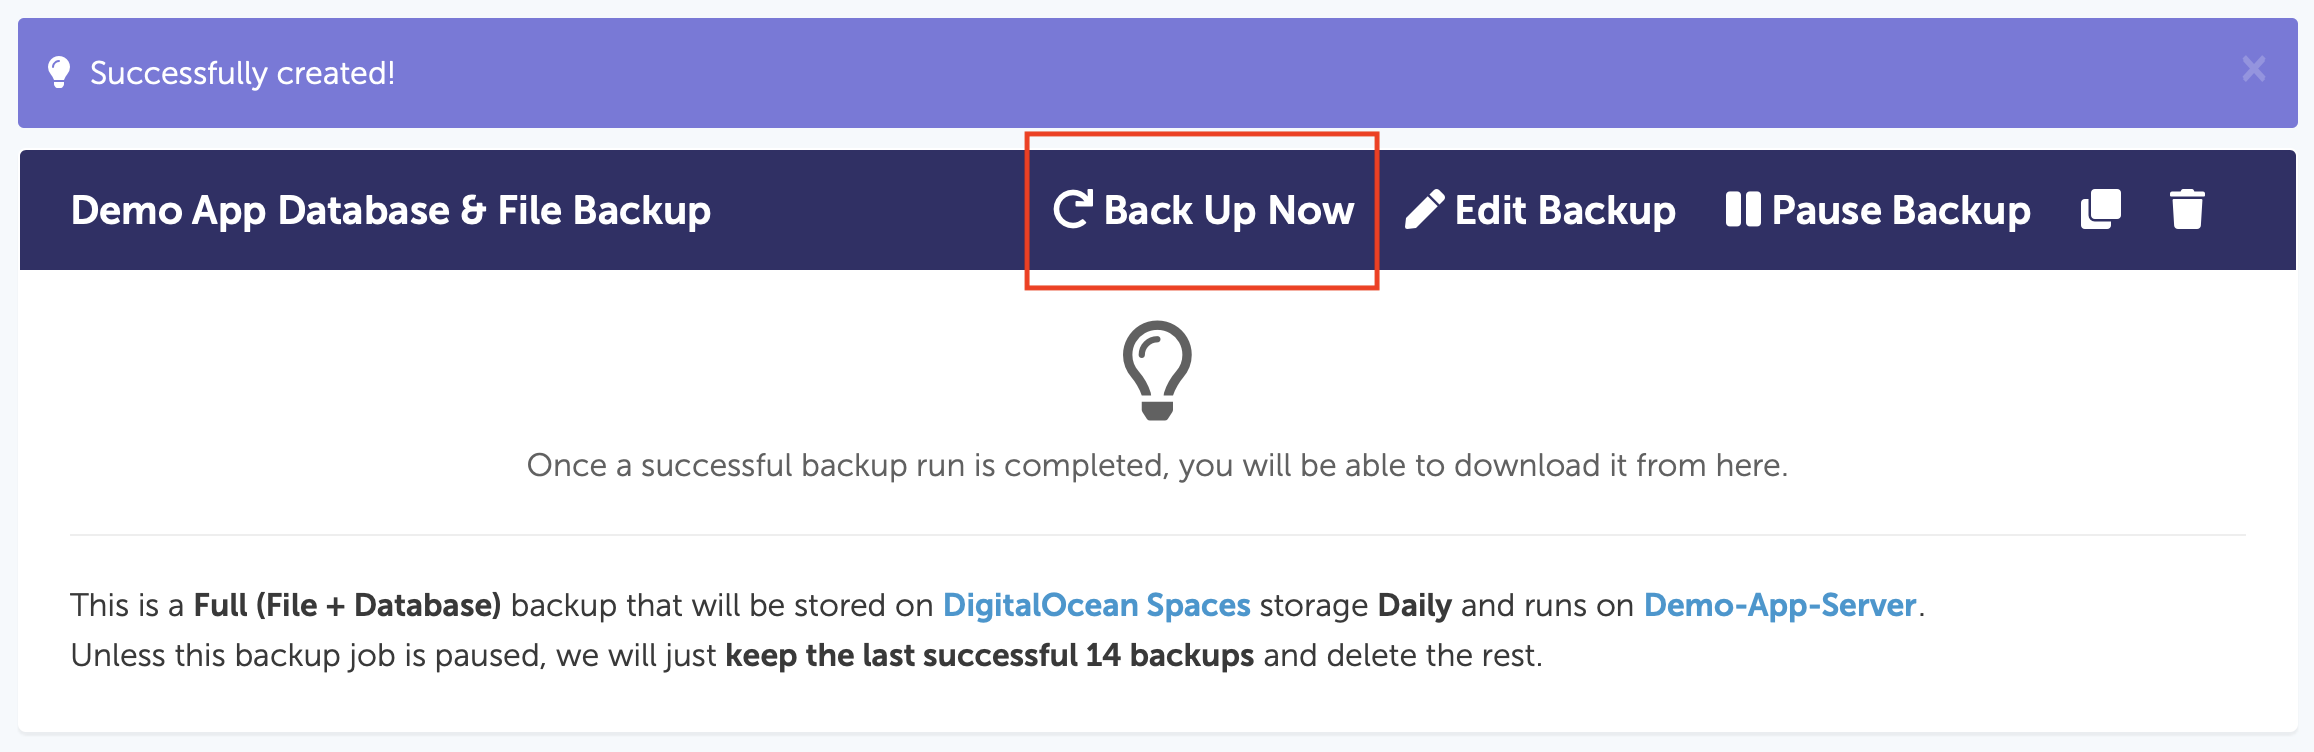Click the large lightbulb icon above the hint
The height and width of the screenshot is (752, 2314).
pos(1157,370)
